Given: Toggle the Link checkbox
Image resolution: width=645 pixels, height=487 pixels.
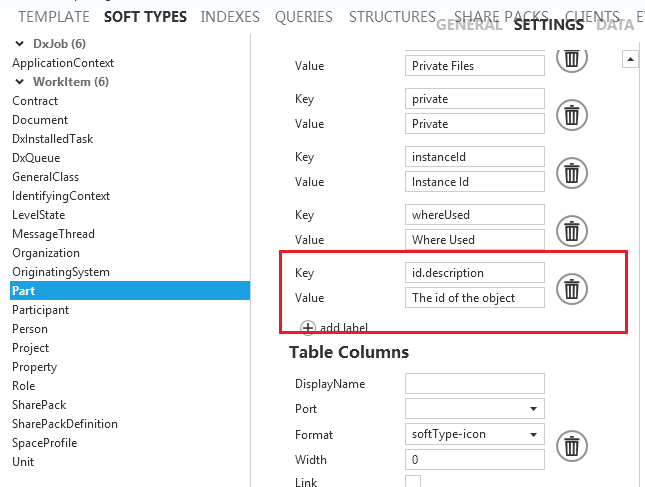Looking at the screenshot, I should pos(413,483).
